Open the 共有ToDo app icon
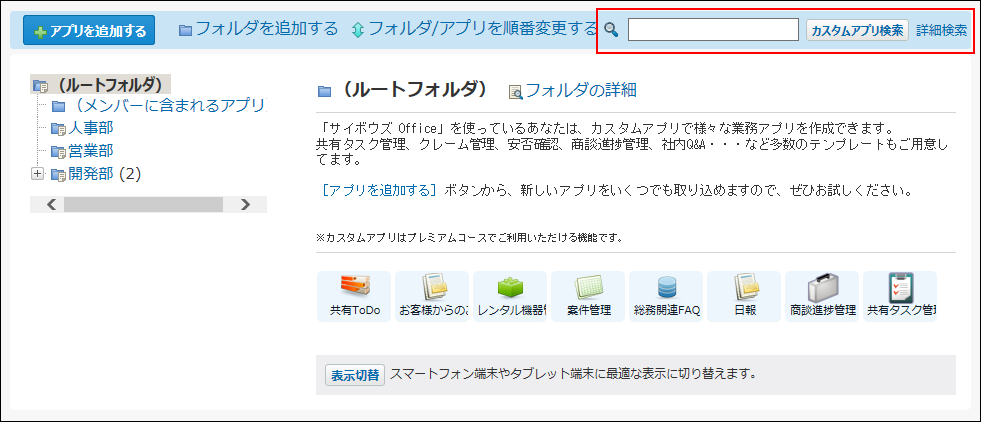 (355, 288)
